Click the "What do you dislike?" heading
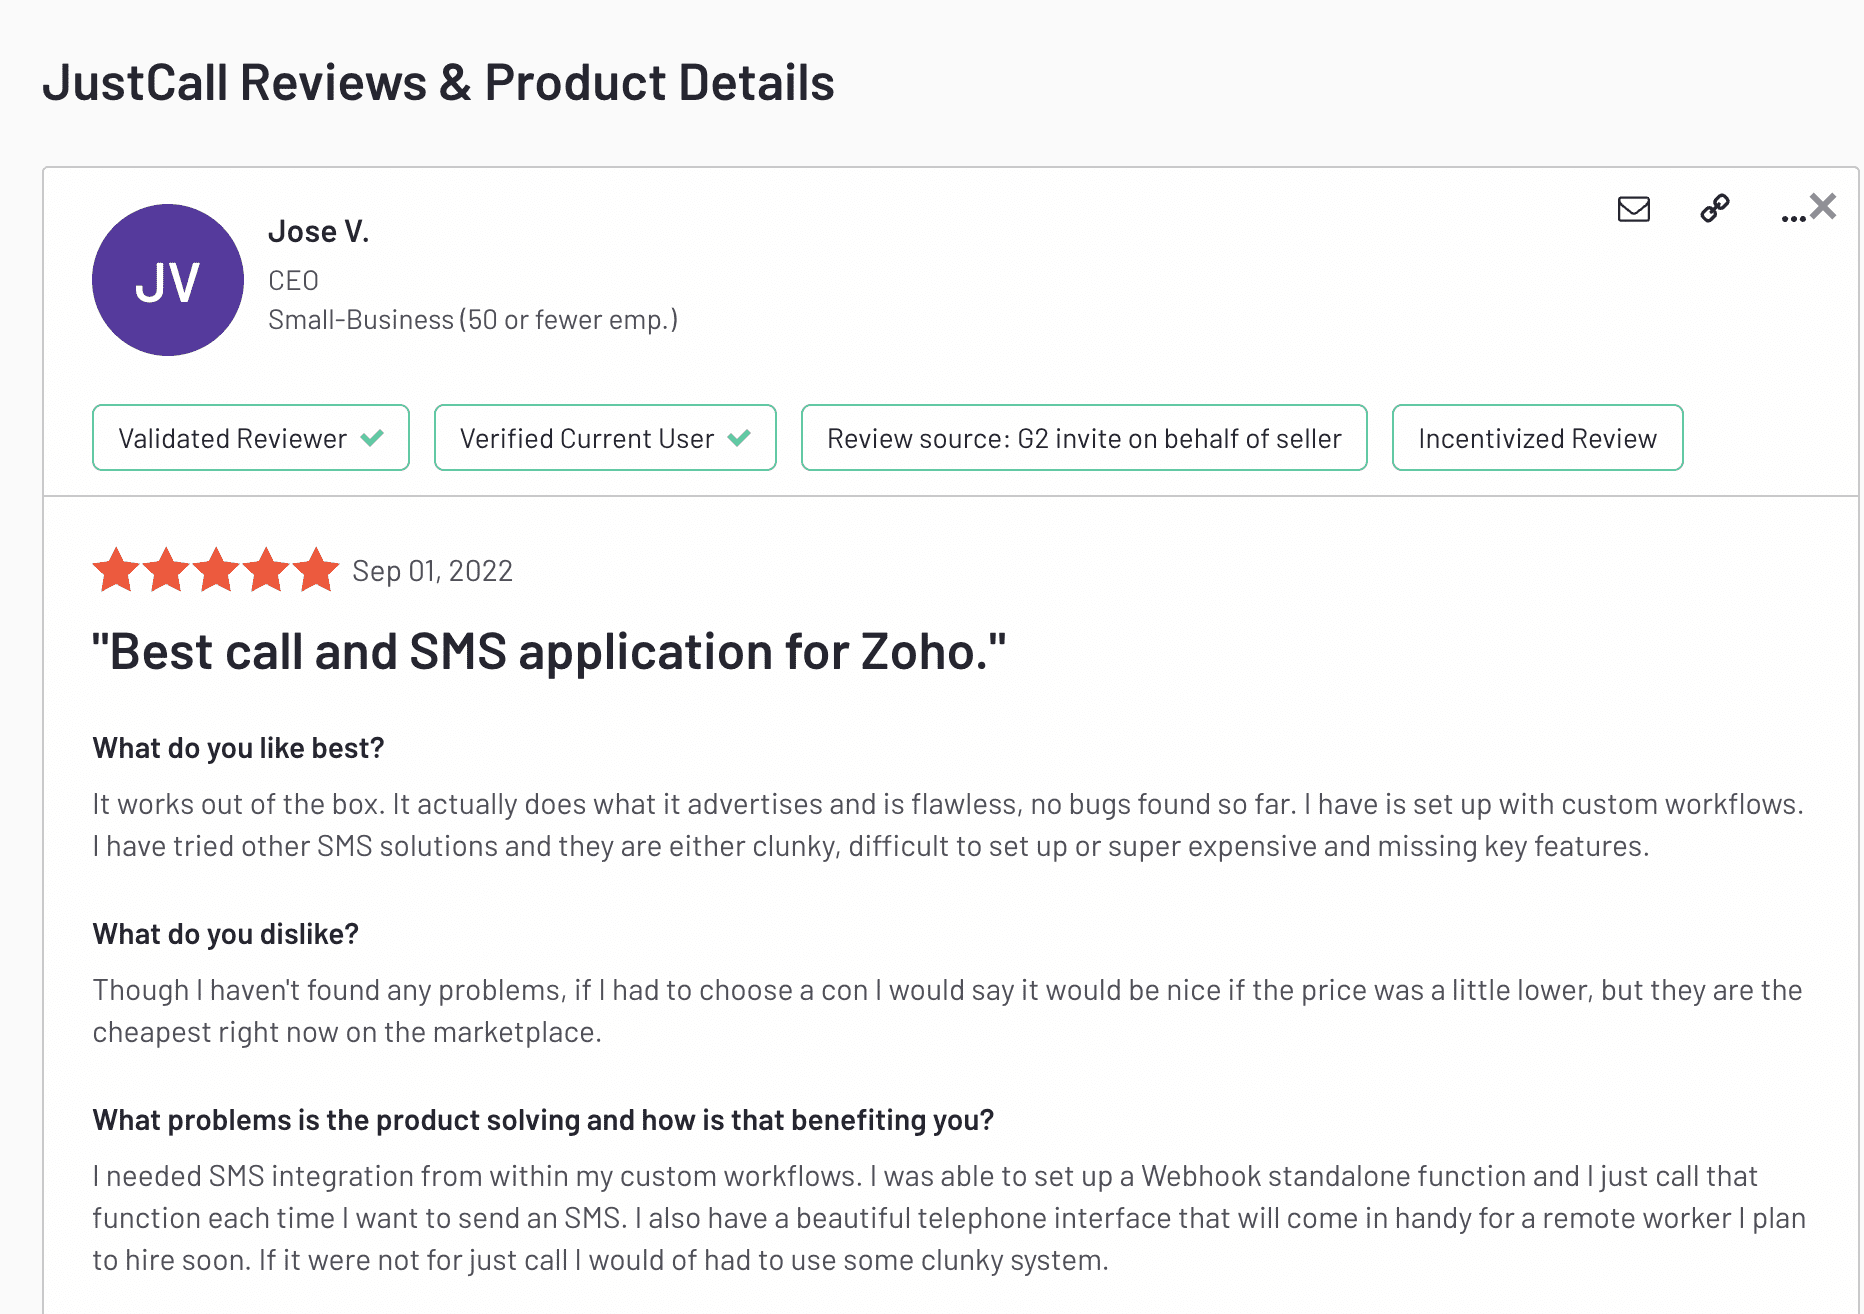Viewport: 1864px width, 1314px height. 226,934
